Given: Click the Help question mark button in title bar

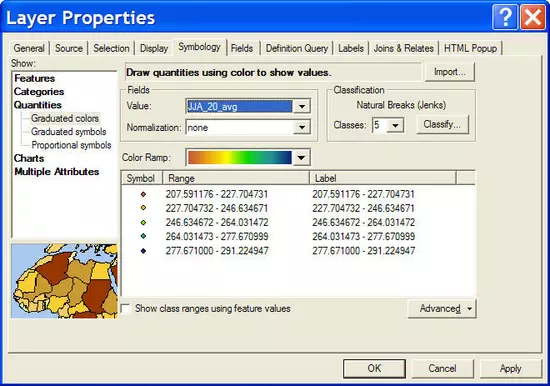Looking at the screenshot, I should [505, 17].
